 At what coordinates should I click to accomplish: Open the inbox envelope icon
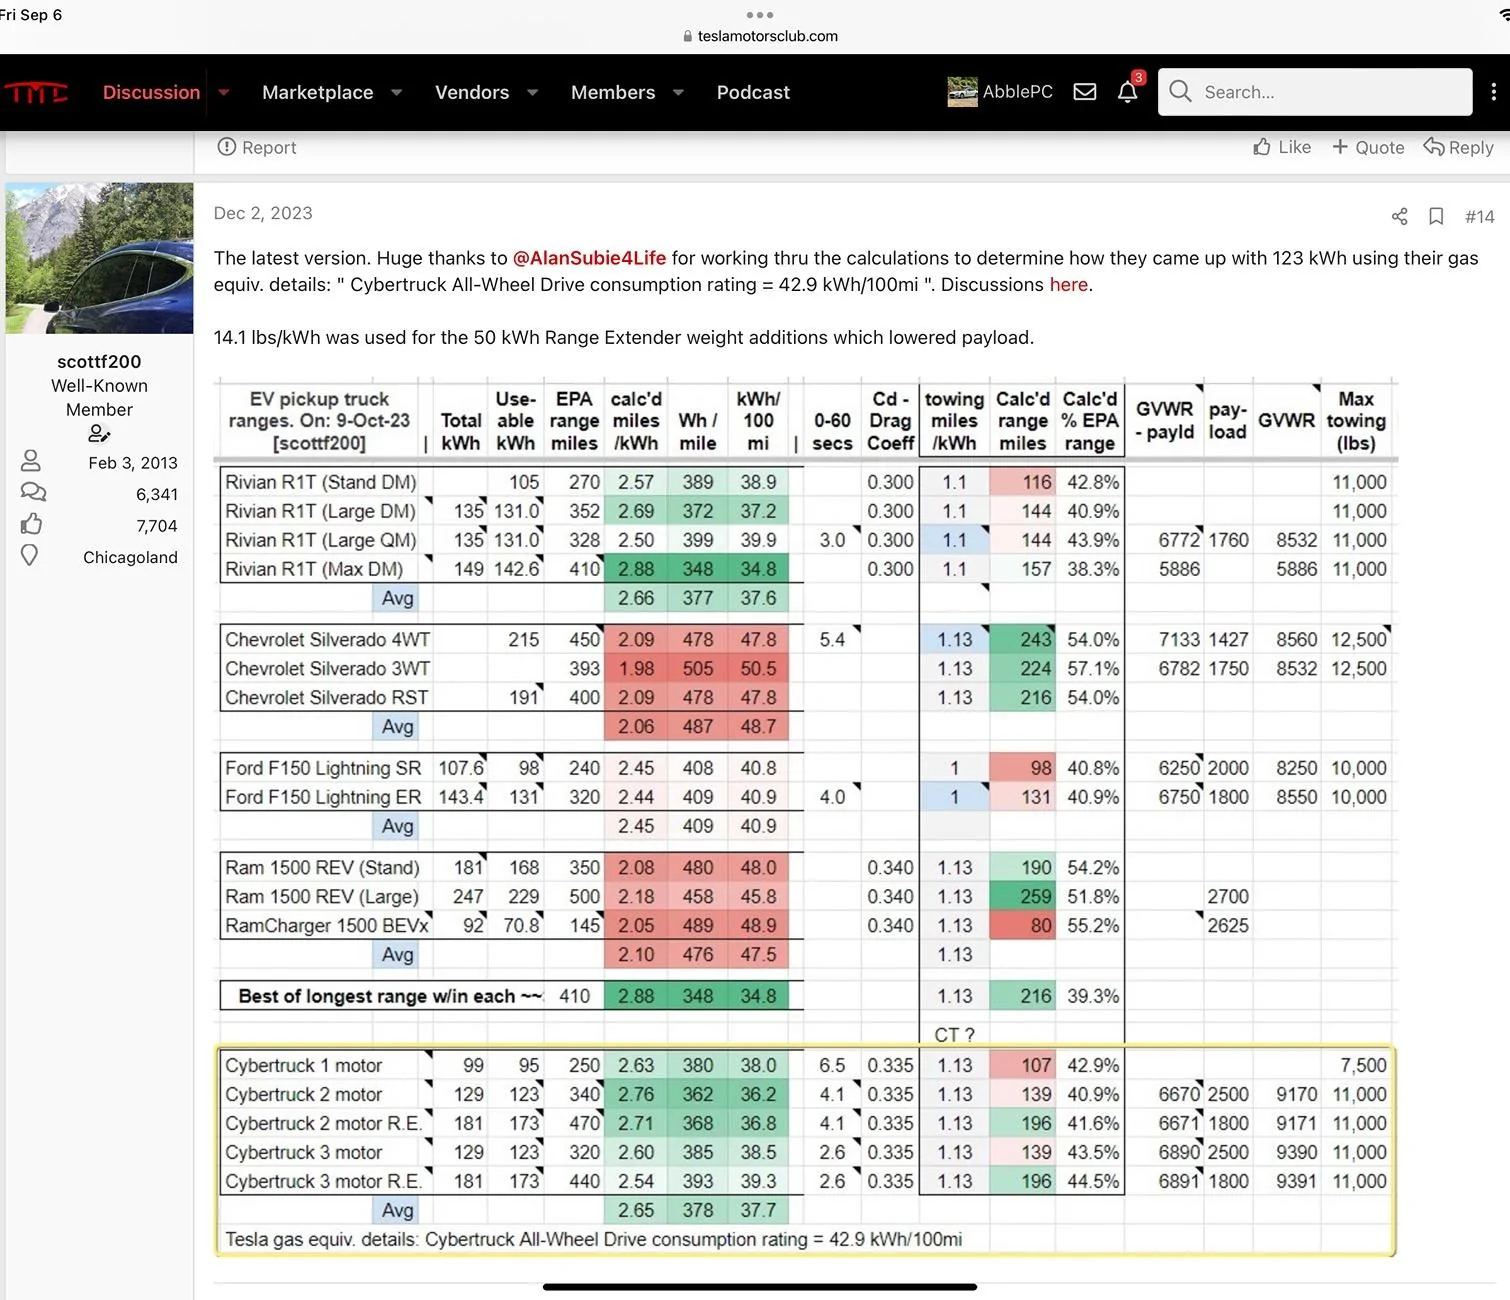point(1085,92)
